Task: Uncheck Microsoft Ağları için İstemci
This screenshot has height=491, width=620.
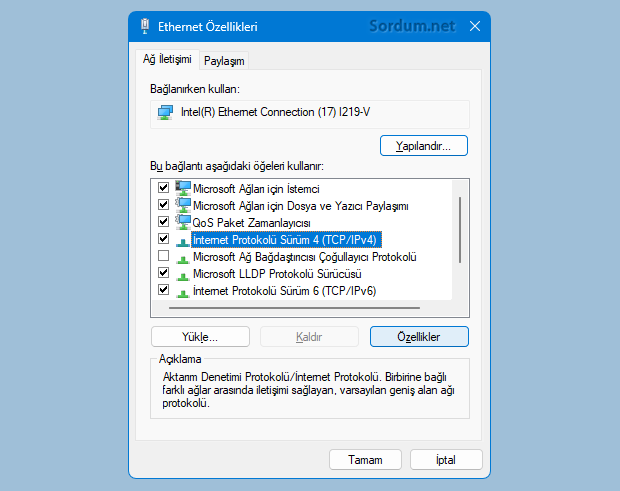Action: click(163, 187)
